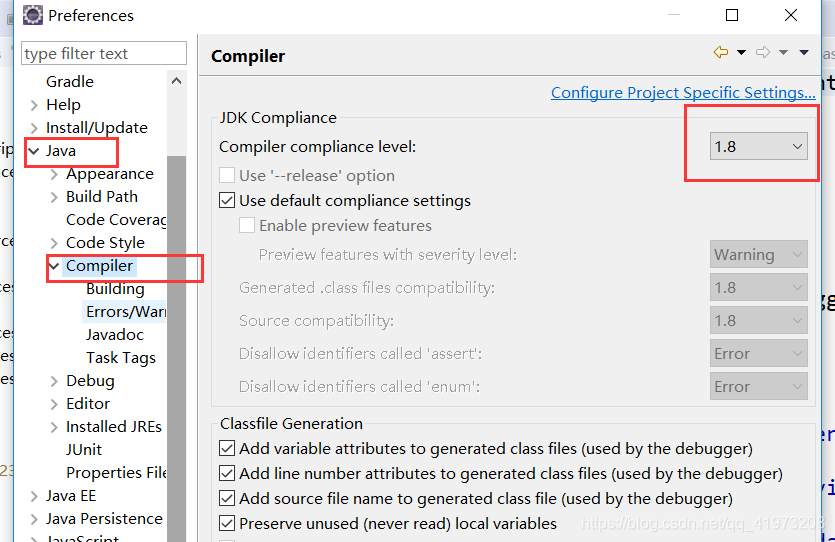The image size is (835, 542).
Task: Toggle Add variable attributes checkbox
Action: tap(227, 448)
